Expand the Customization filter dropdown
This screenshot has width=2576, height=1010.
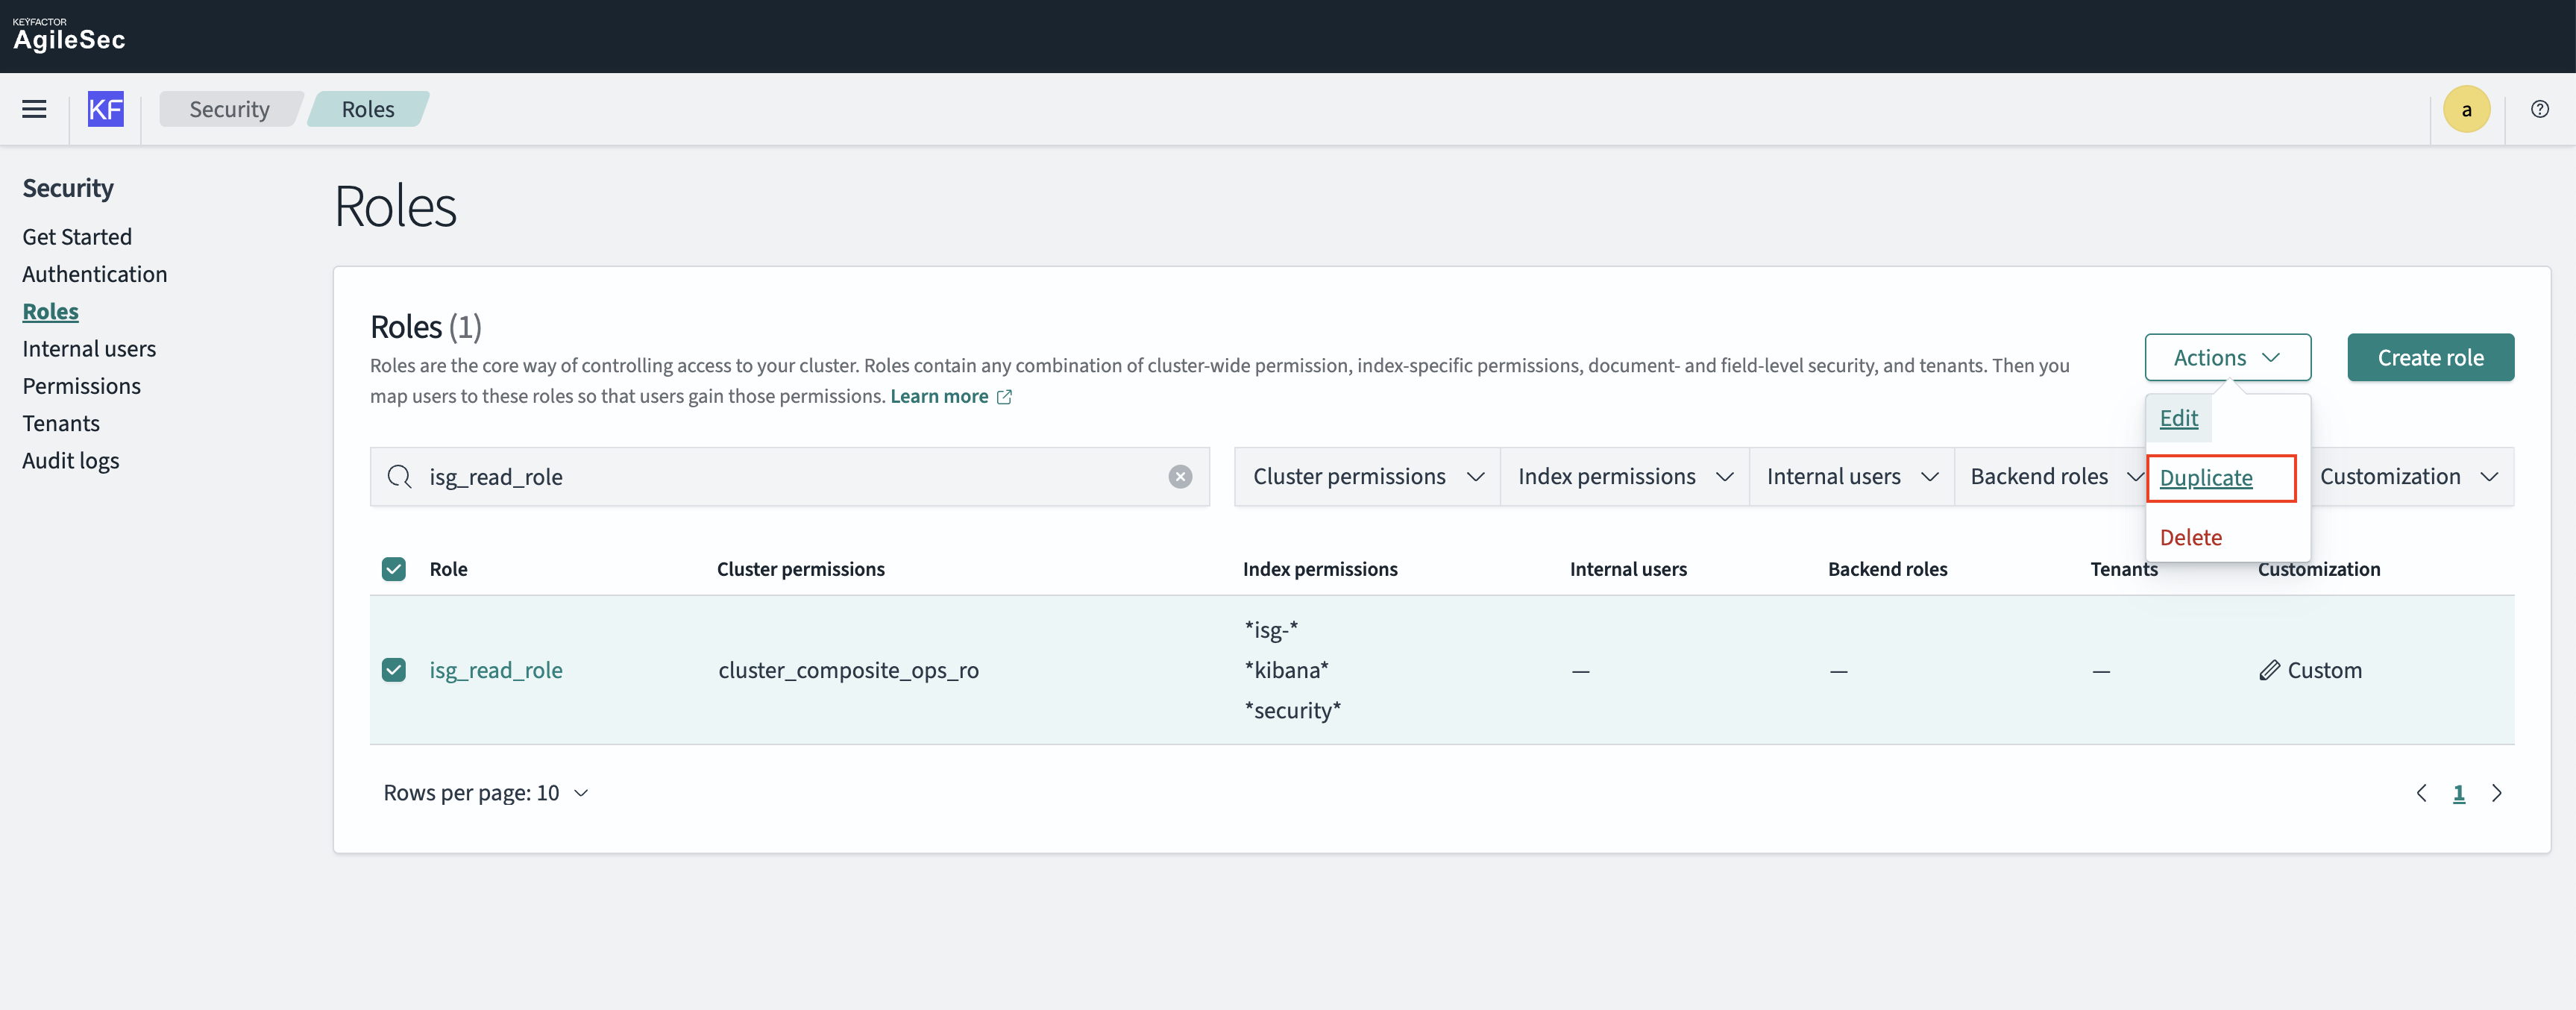[x=2408, y=477]
